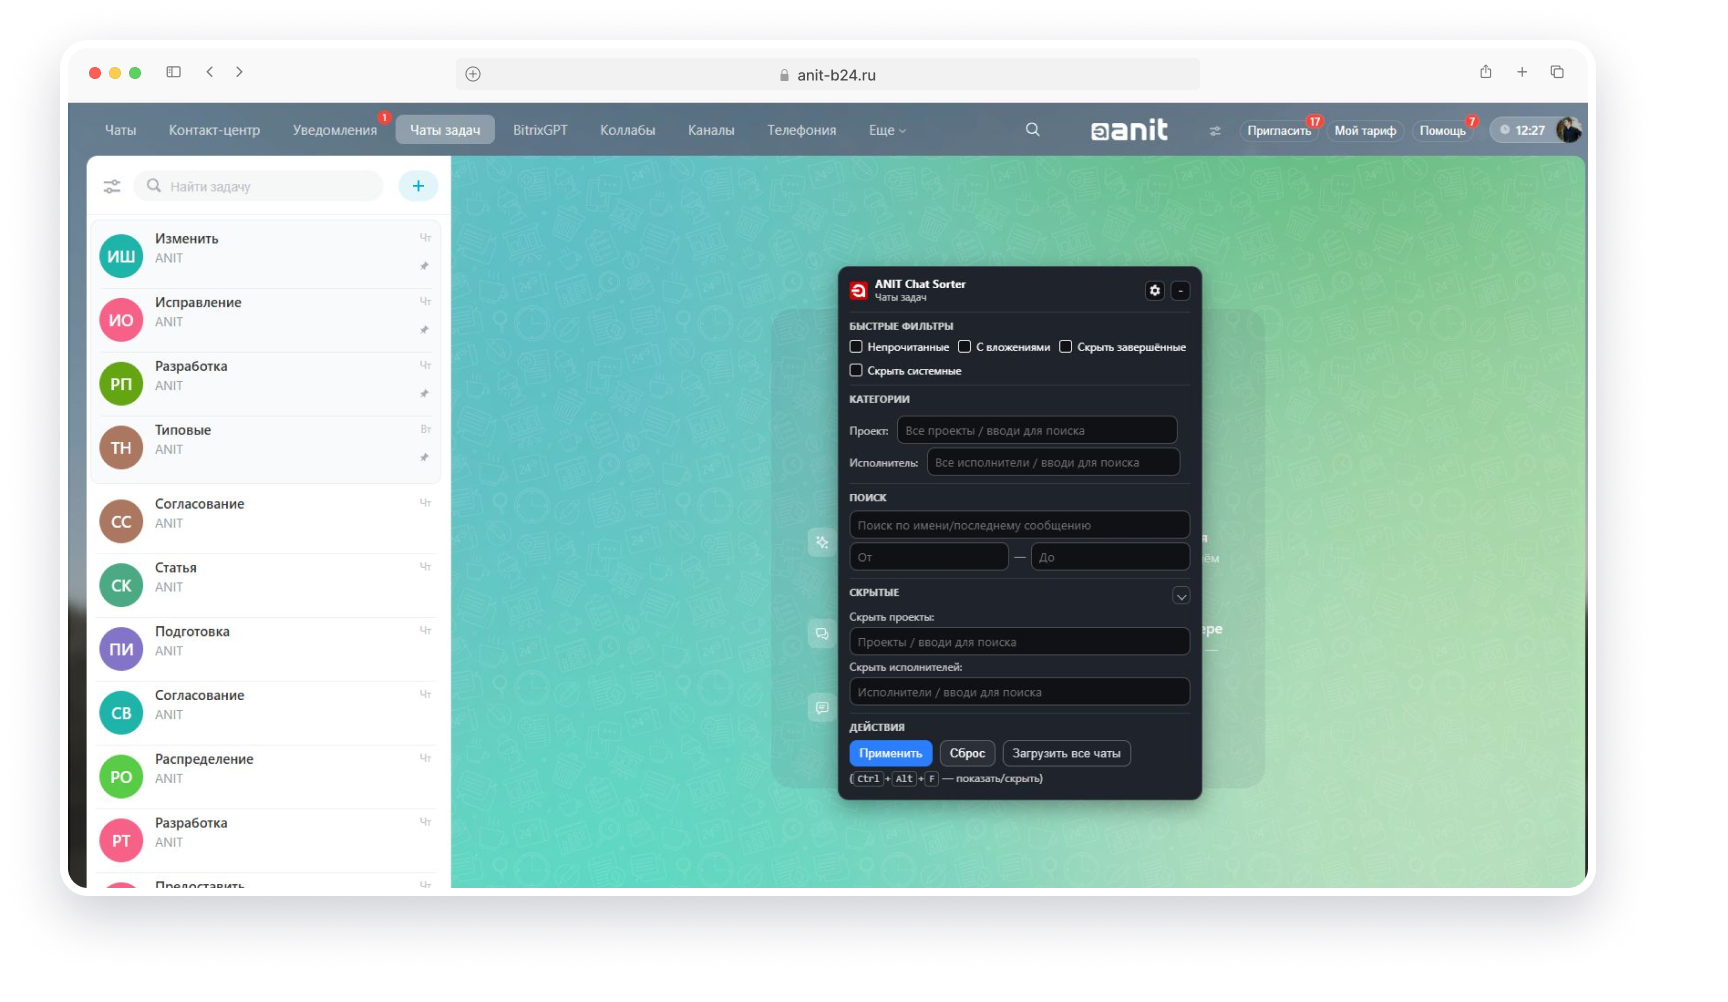This screenshot has height=1002, width=1728.
Task: Open ANIT Chat Sorter settings gear
Action: click(x=1154, y=290)
